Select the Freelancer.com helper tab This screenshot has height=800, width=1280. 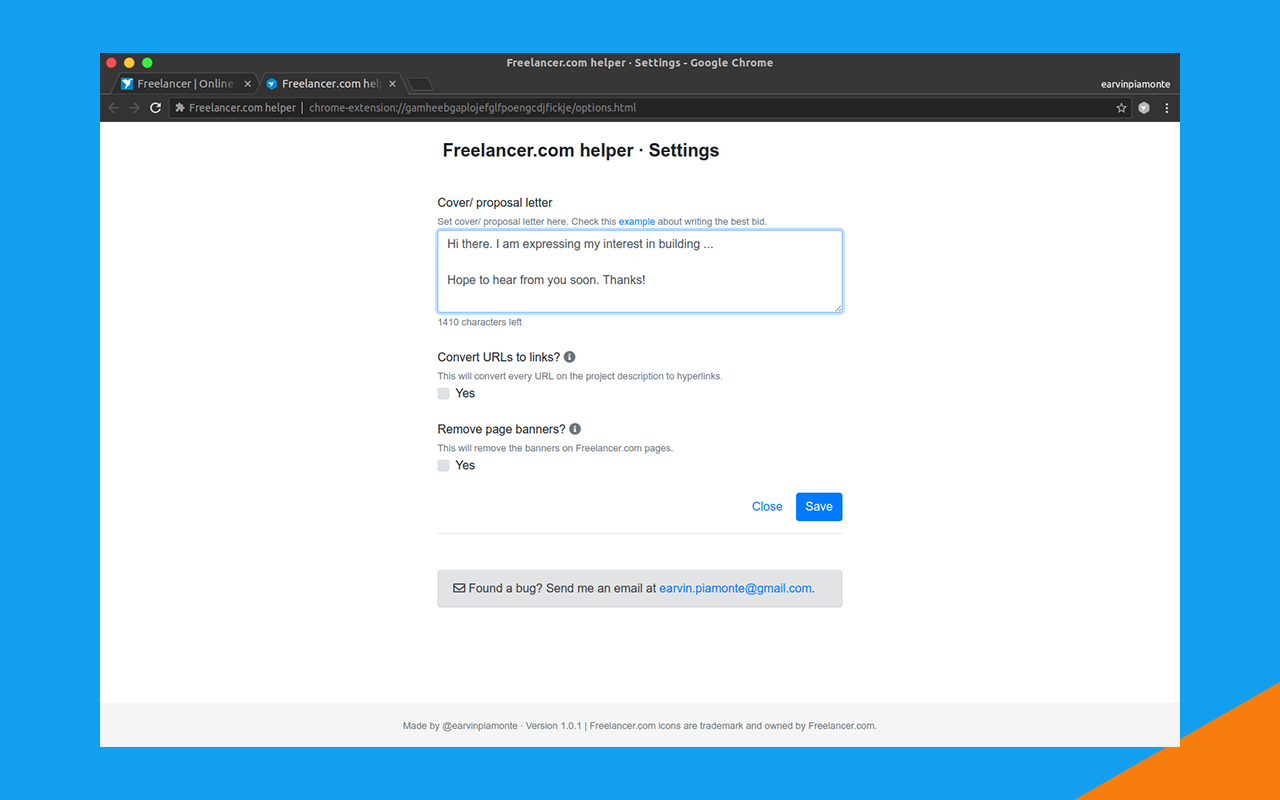coord(331,84)
